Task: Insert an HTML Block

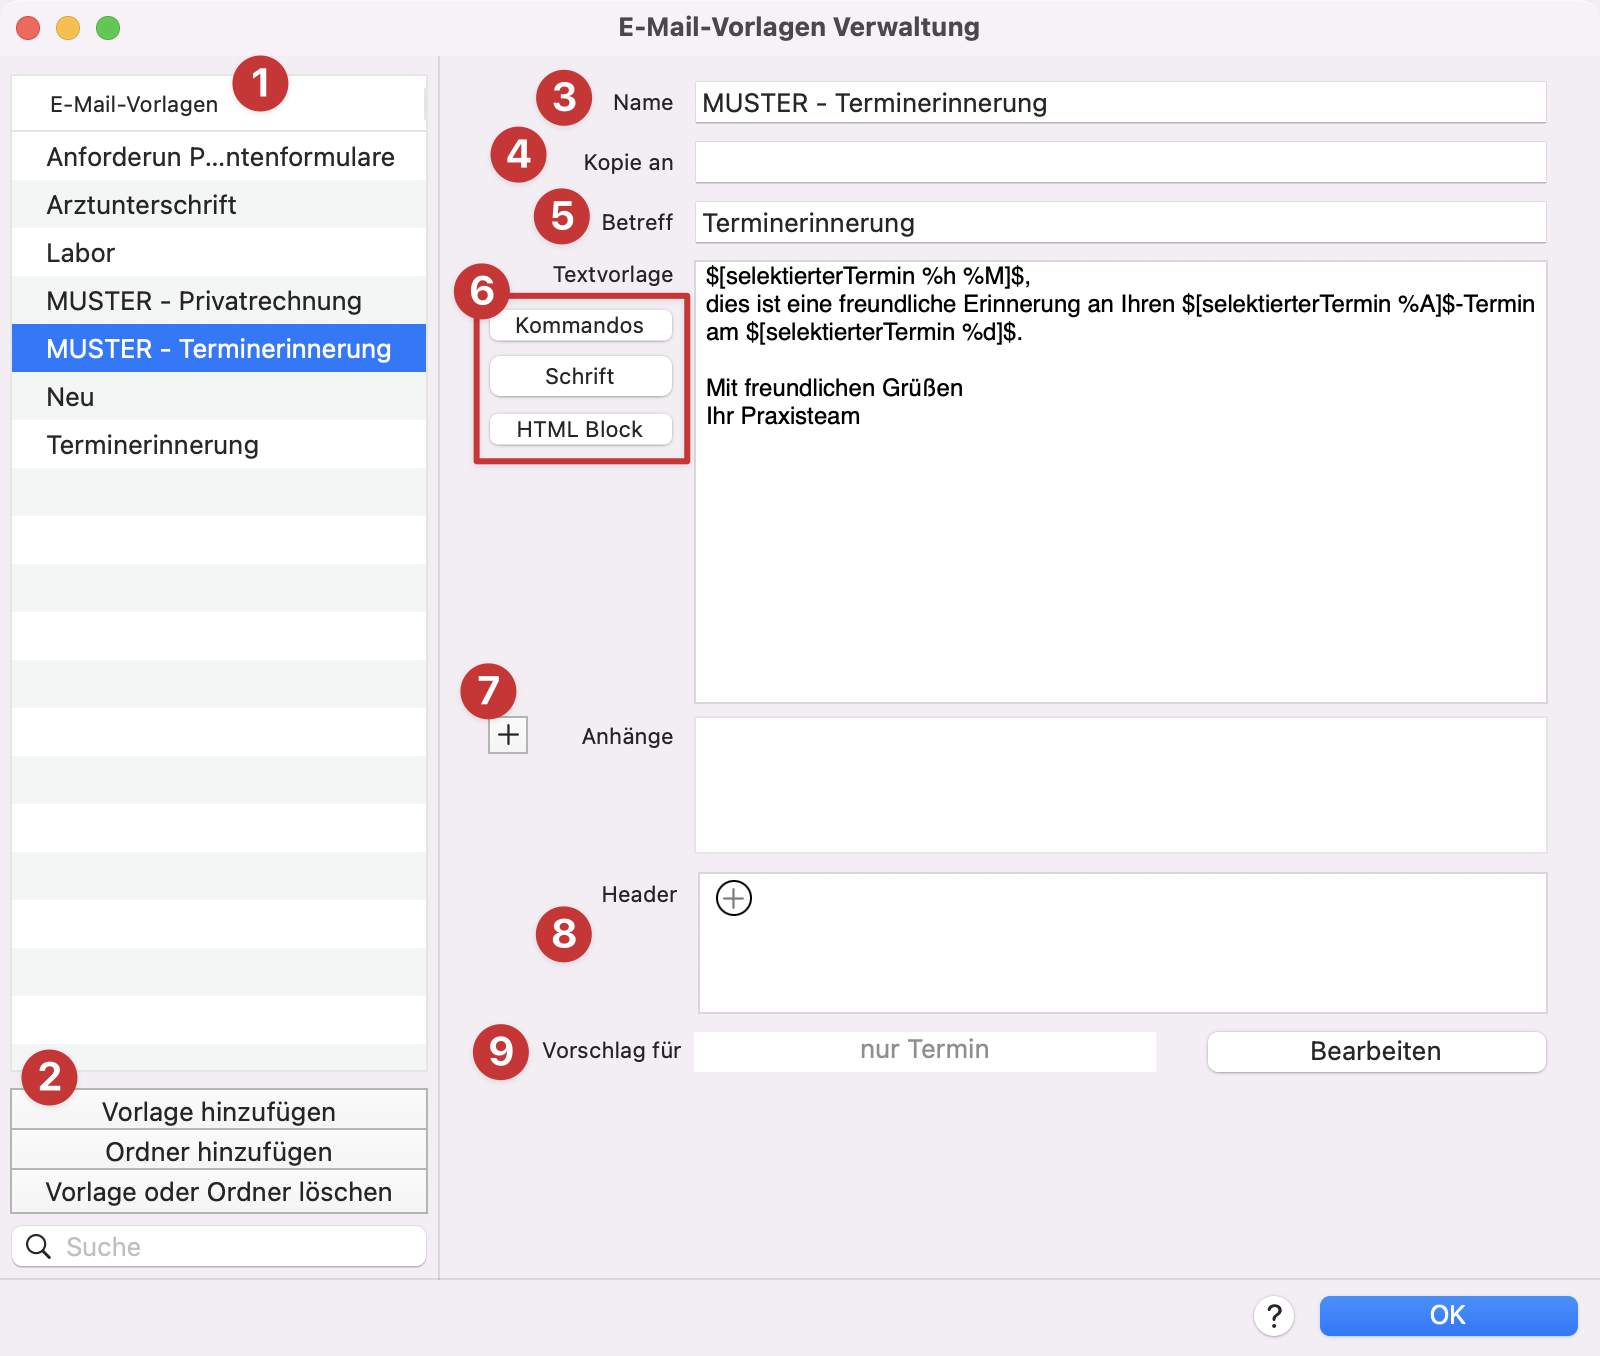Action: pos(580,429)
